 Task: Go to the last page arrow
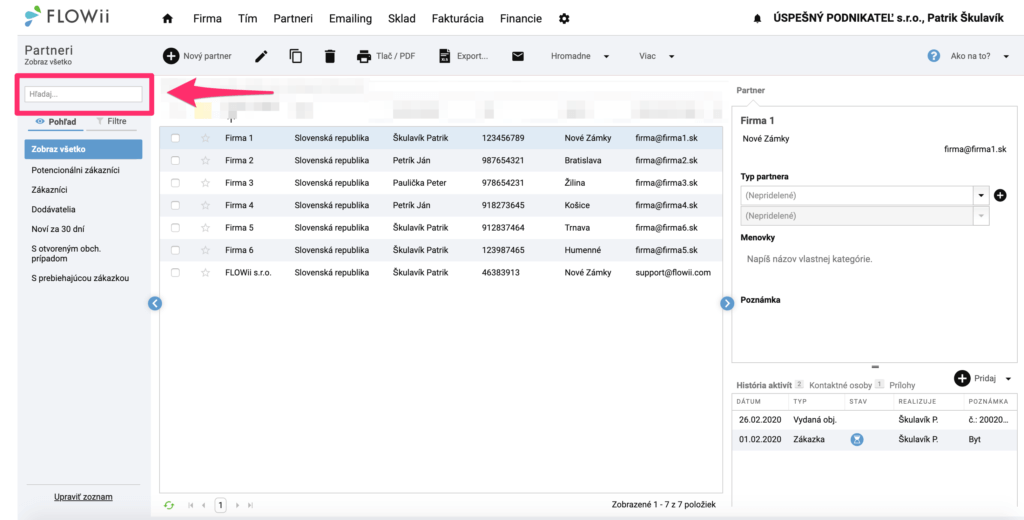tap(250, 505)
